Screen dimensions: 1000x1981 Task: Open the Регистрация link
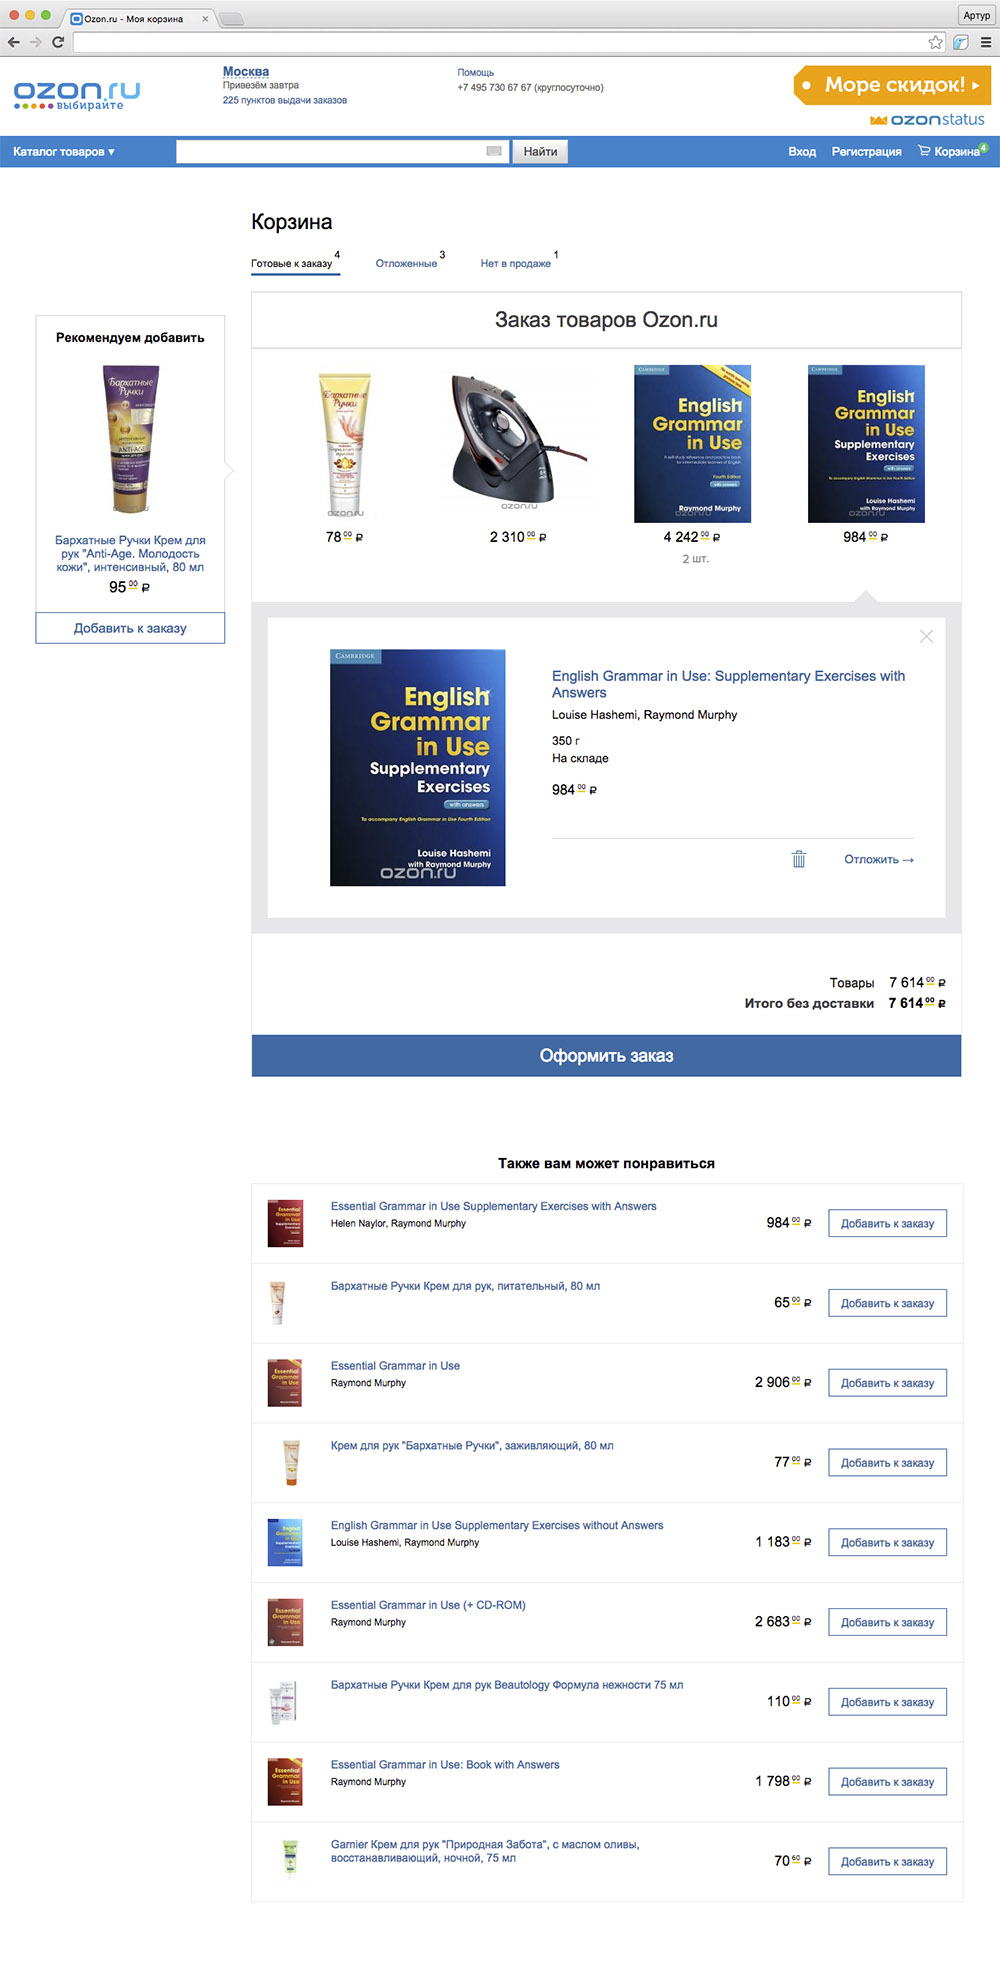pyautogui.click(x=866, y=152)
